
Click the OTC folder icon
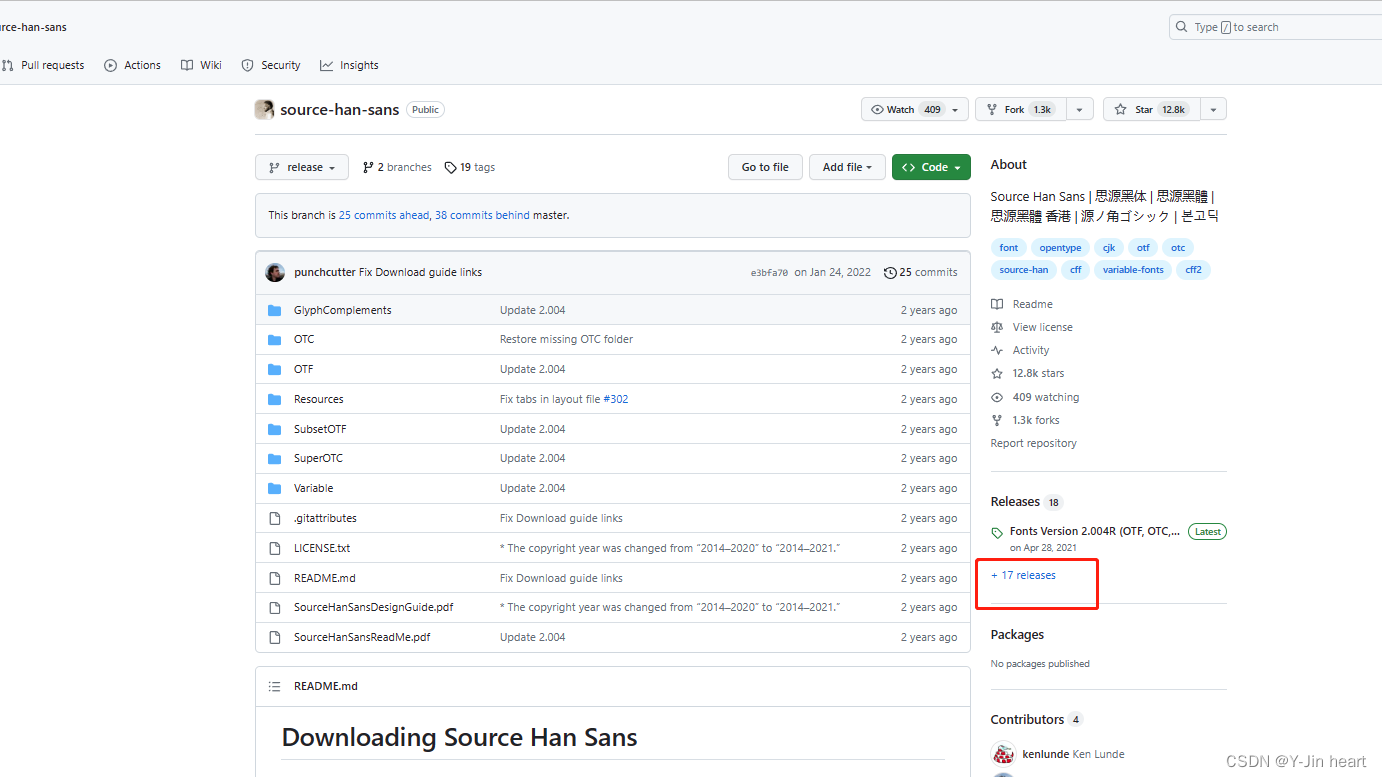(275, 340)
